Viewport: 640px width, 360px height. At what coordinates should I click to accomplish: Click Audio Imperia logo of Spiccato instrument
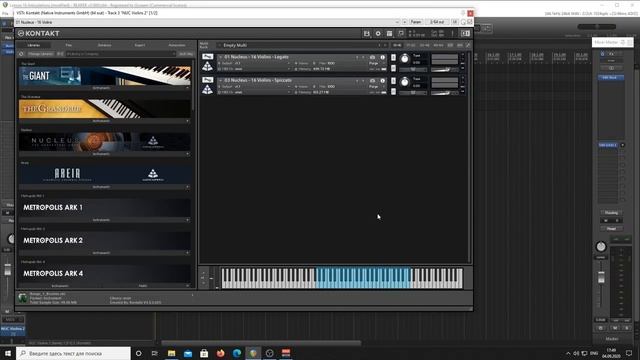207,89
